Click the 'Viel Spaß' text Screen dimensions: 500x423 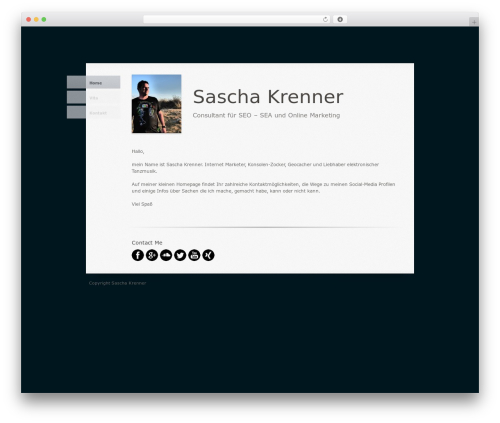tap(142, 204)
